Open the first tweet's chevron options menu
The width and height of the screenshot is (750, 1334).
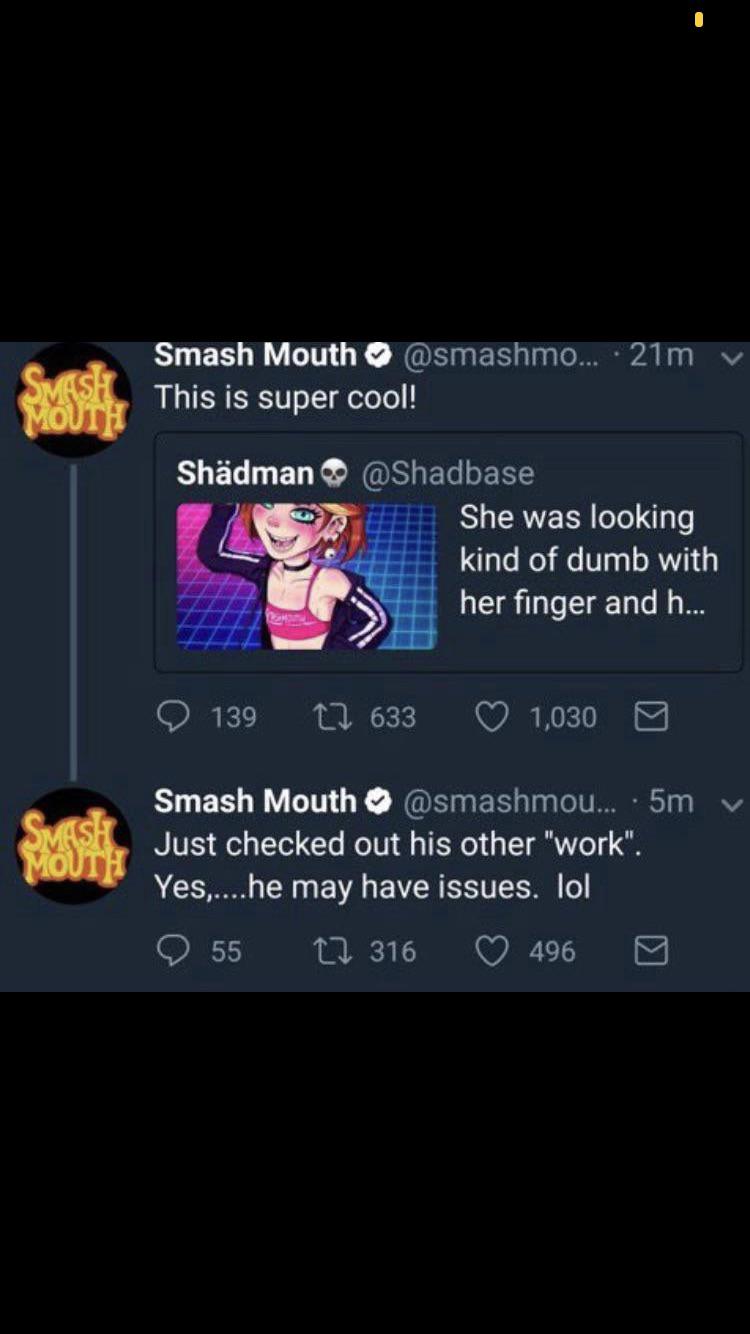coord(732,357)
